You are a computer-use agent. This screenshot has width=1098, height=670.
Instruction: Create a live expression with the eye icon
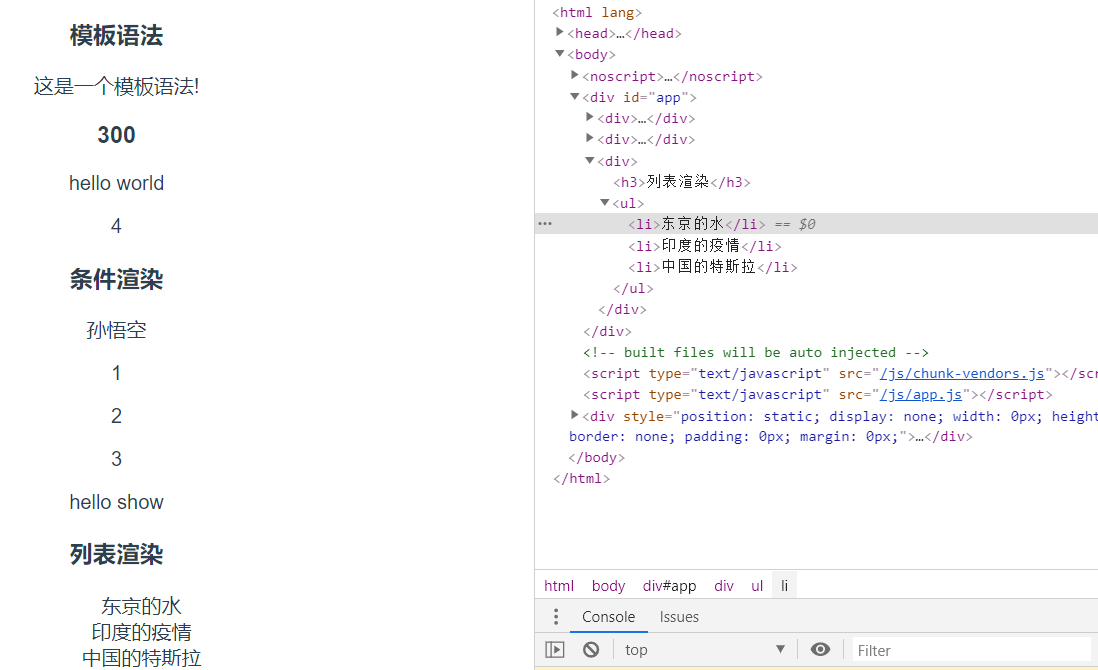tap(820, 650)
